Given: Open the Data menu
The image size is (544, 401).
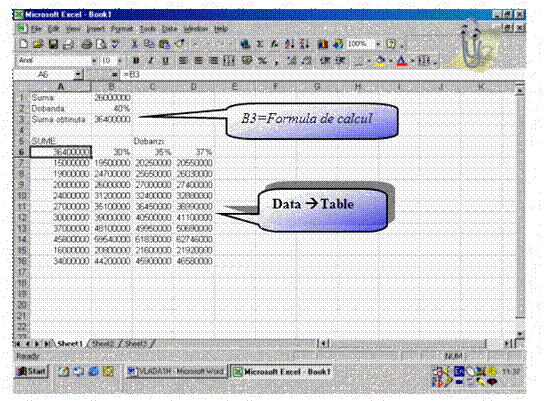Looking at the screenshot, I should pos(170,29).
